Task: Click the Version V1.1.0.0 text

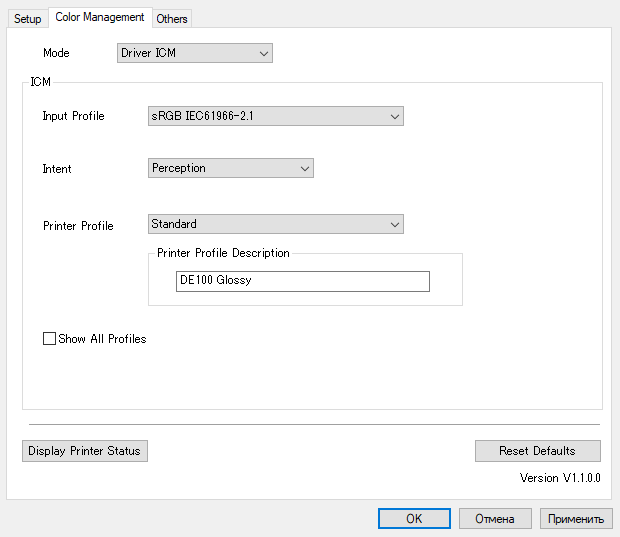Action: (x=560, y=478)
